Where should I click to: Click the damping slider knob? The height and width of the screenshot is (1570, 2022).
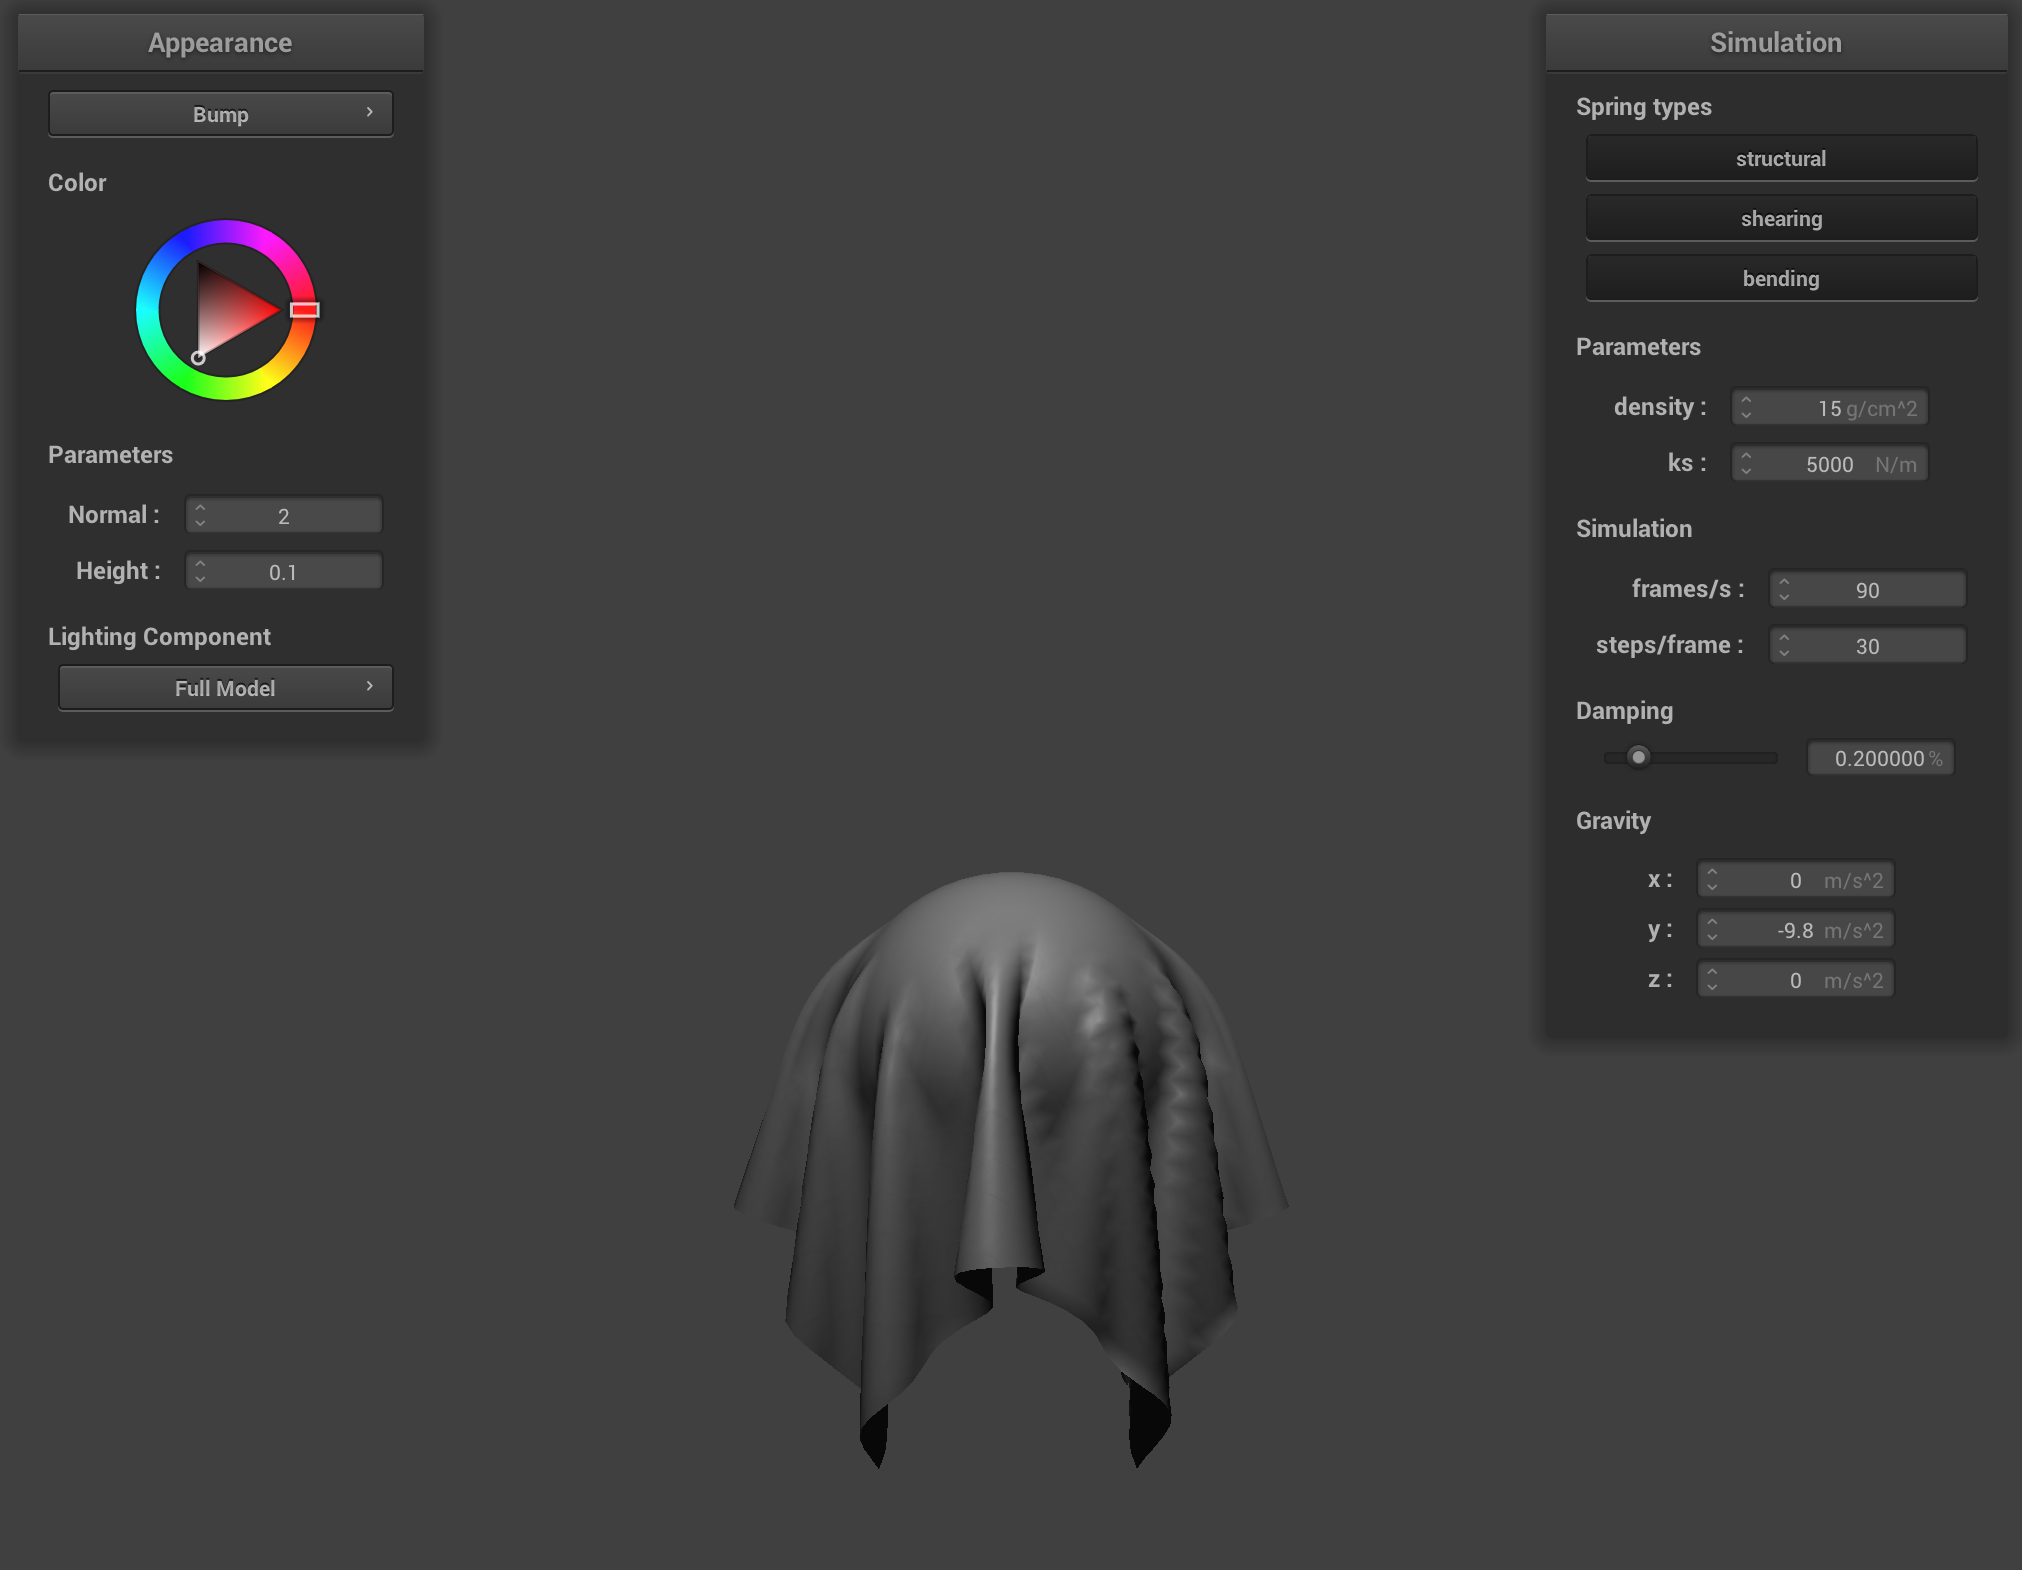[1638, 757]
